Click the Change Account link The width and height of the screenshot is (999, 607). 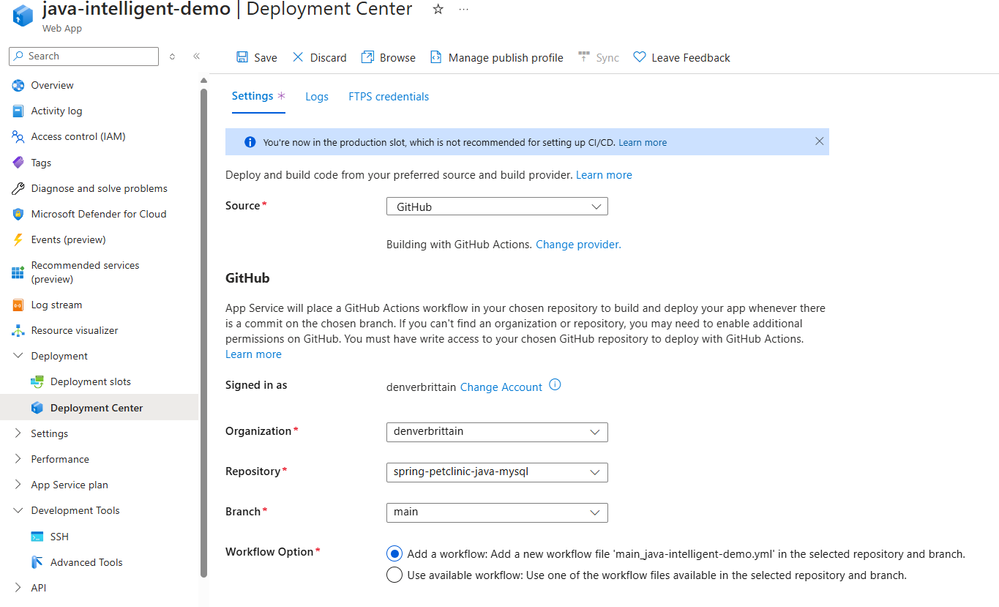coord(501,387)
